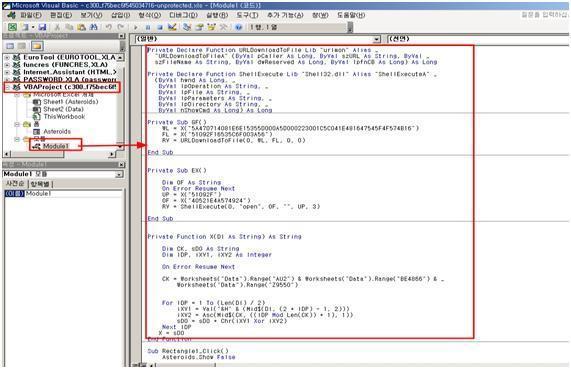This screenshot has width=571, height=369.
Task: Click the Properties Window toolbar icon
Action: [x=199, y=27]
